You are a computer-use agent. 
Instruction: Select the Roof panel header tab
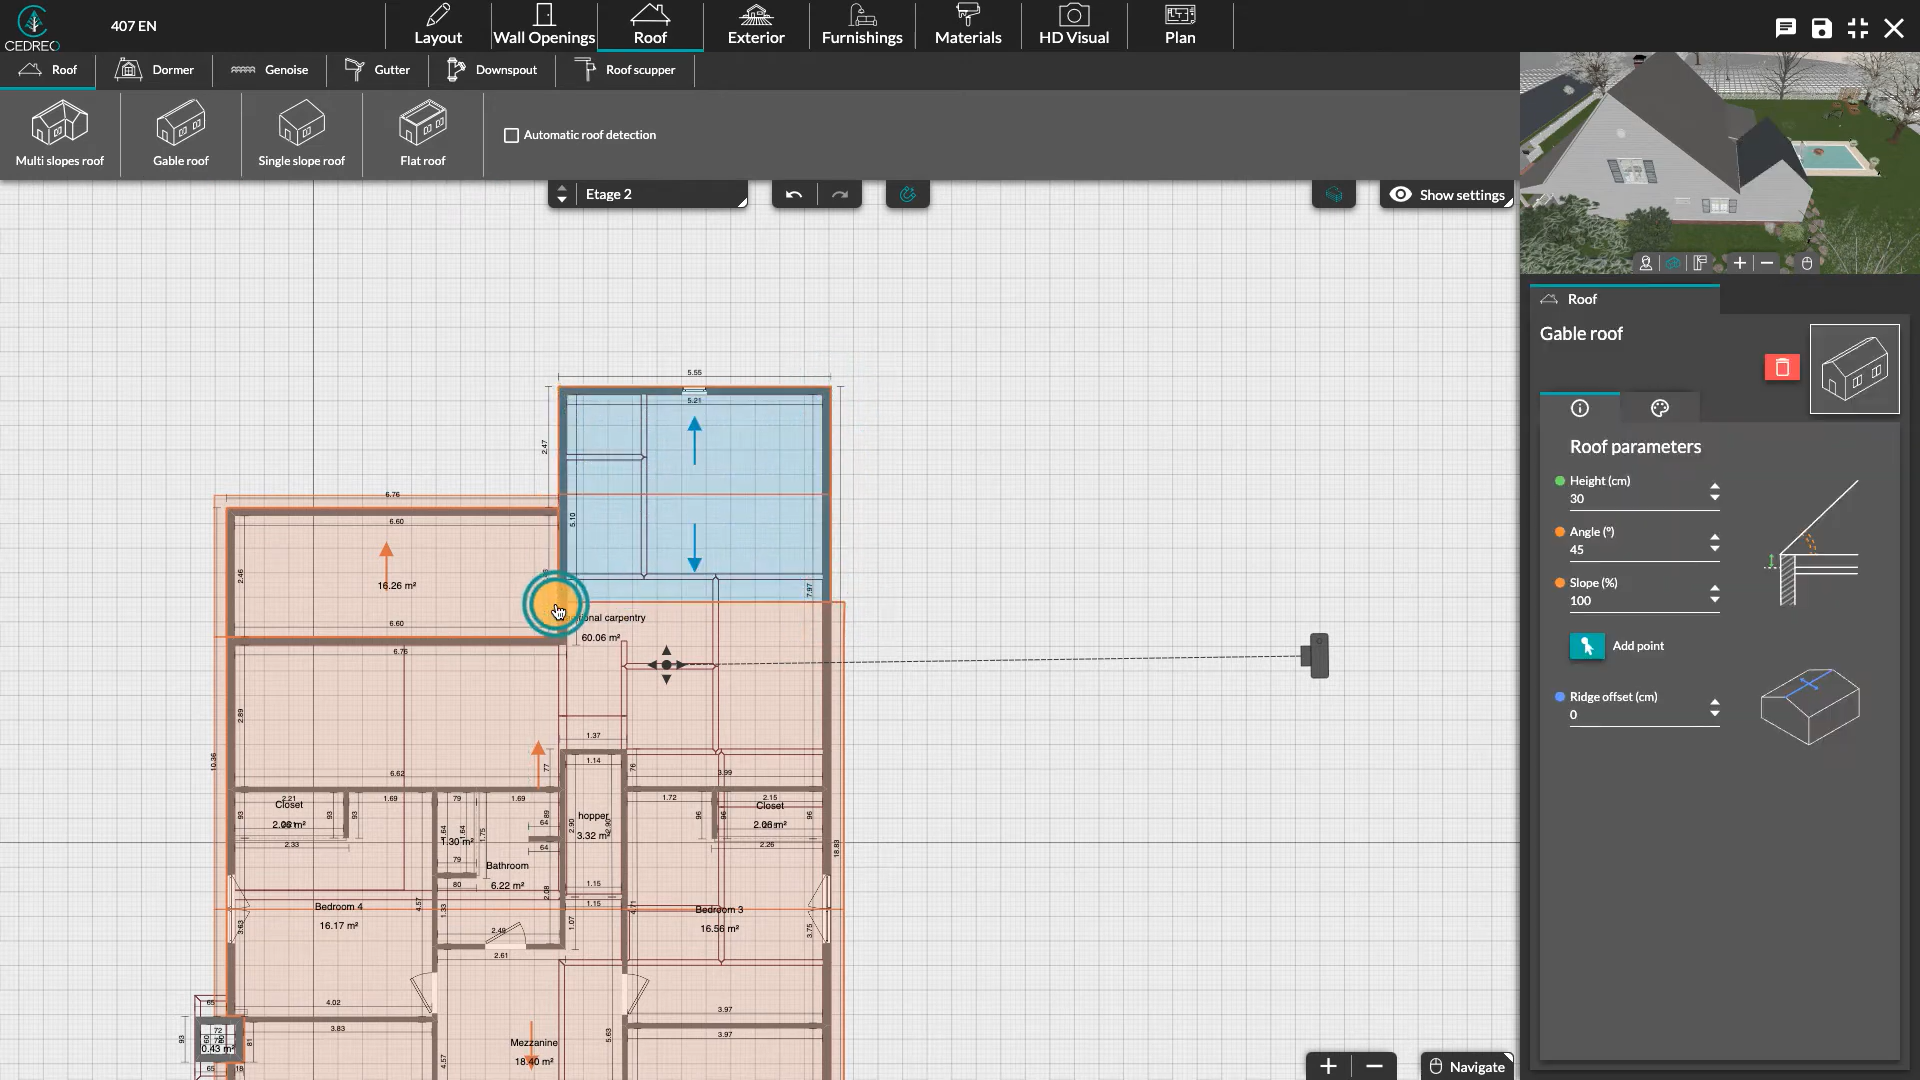point(1625,299)
